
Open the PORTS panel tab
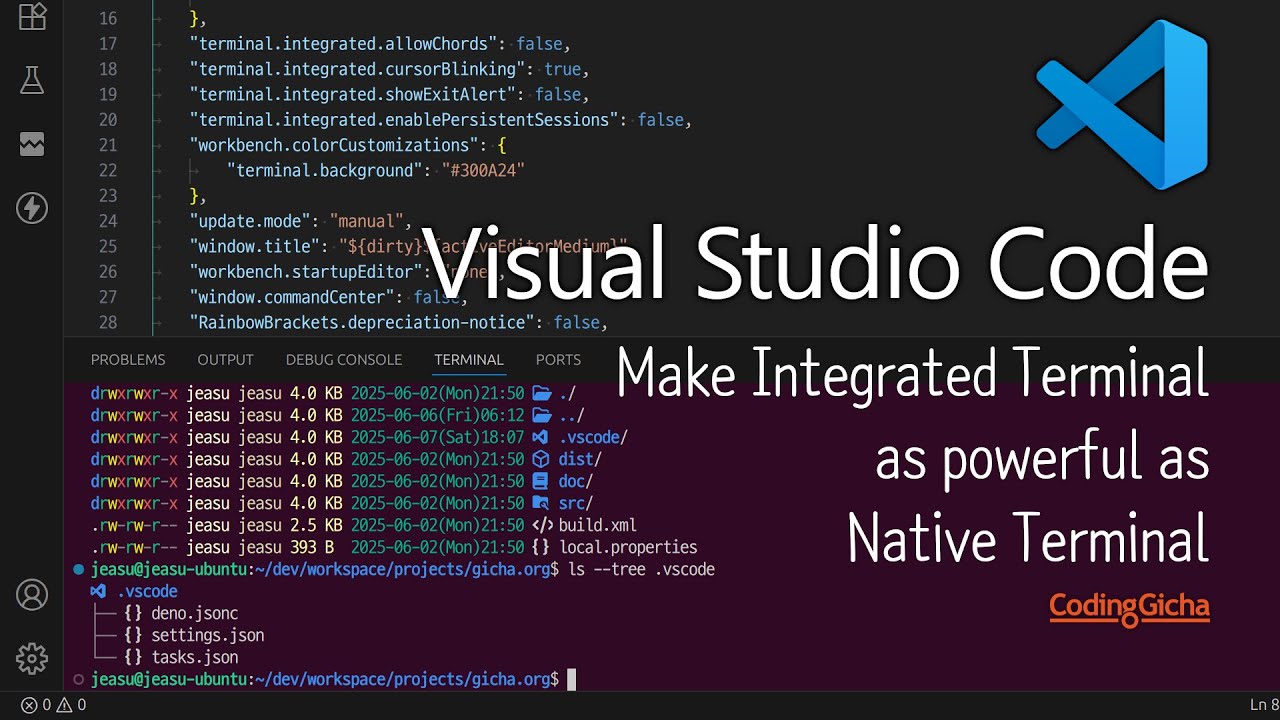[558, 359]
